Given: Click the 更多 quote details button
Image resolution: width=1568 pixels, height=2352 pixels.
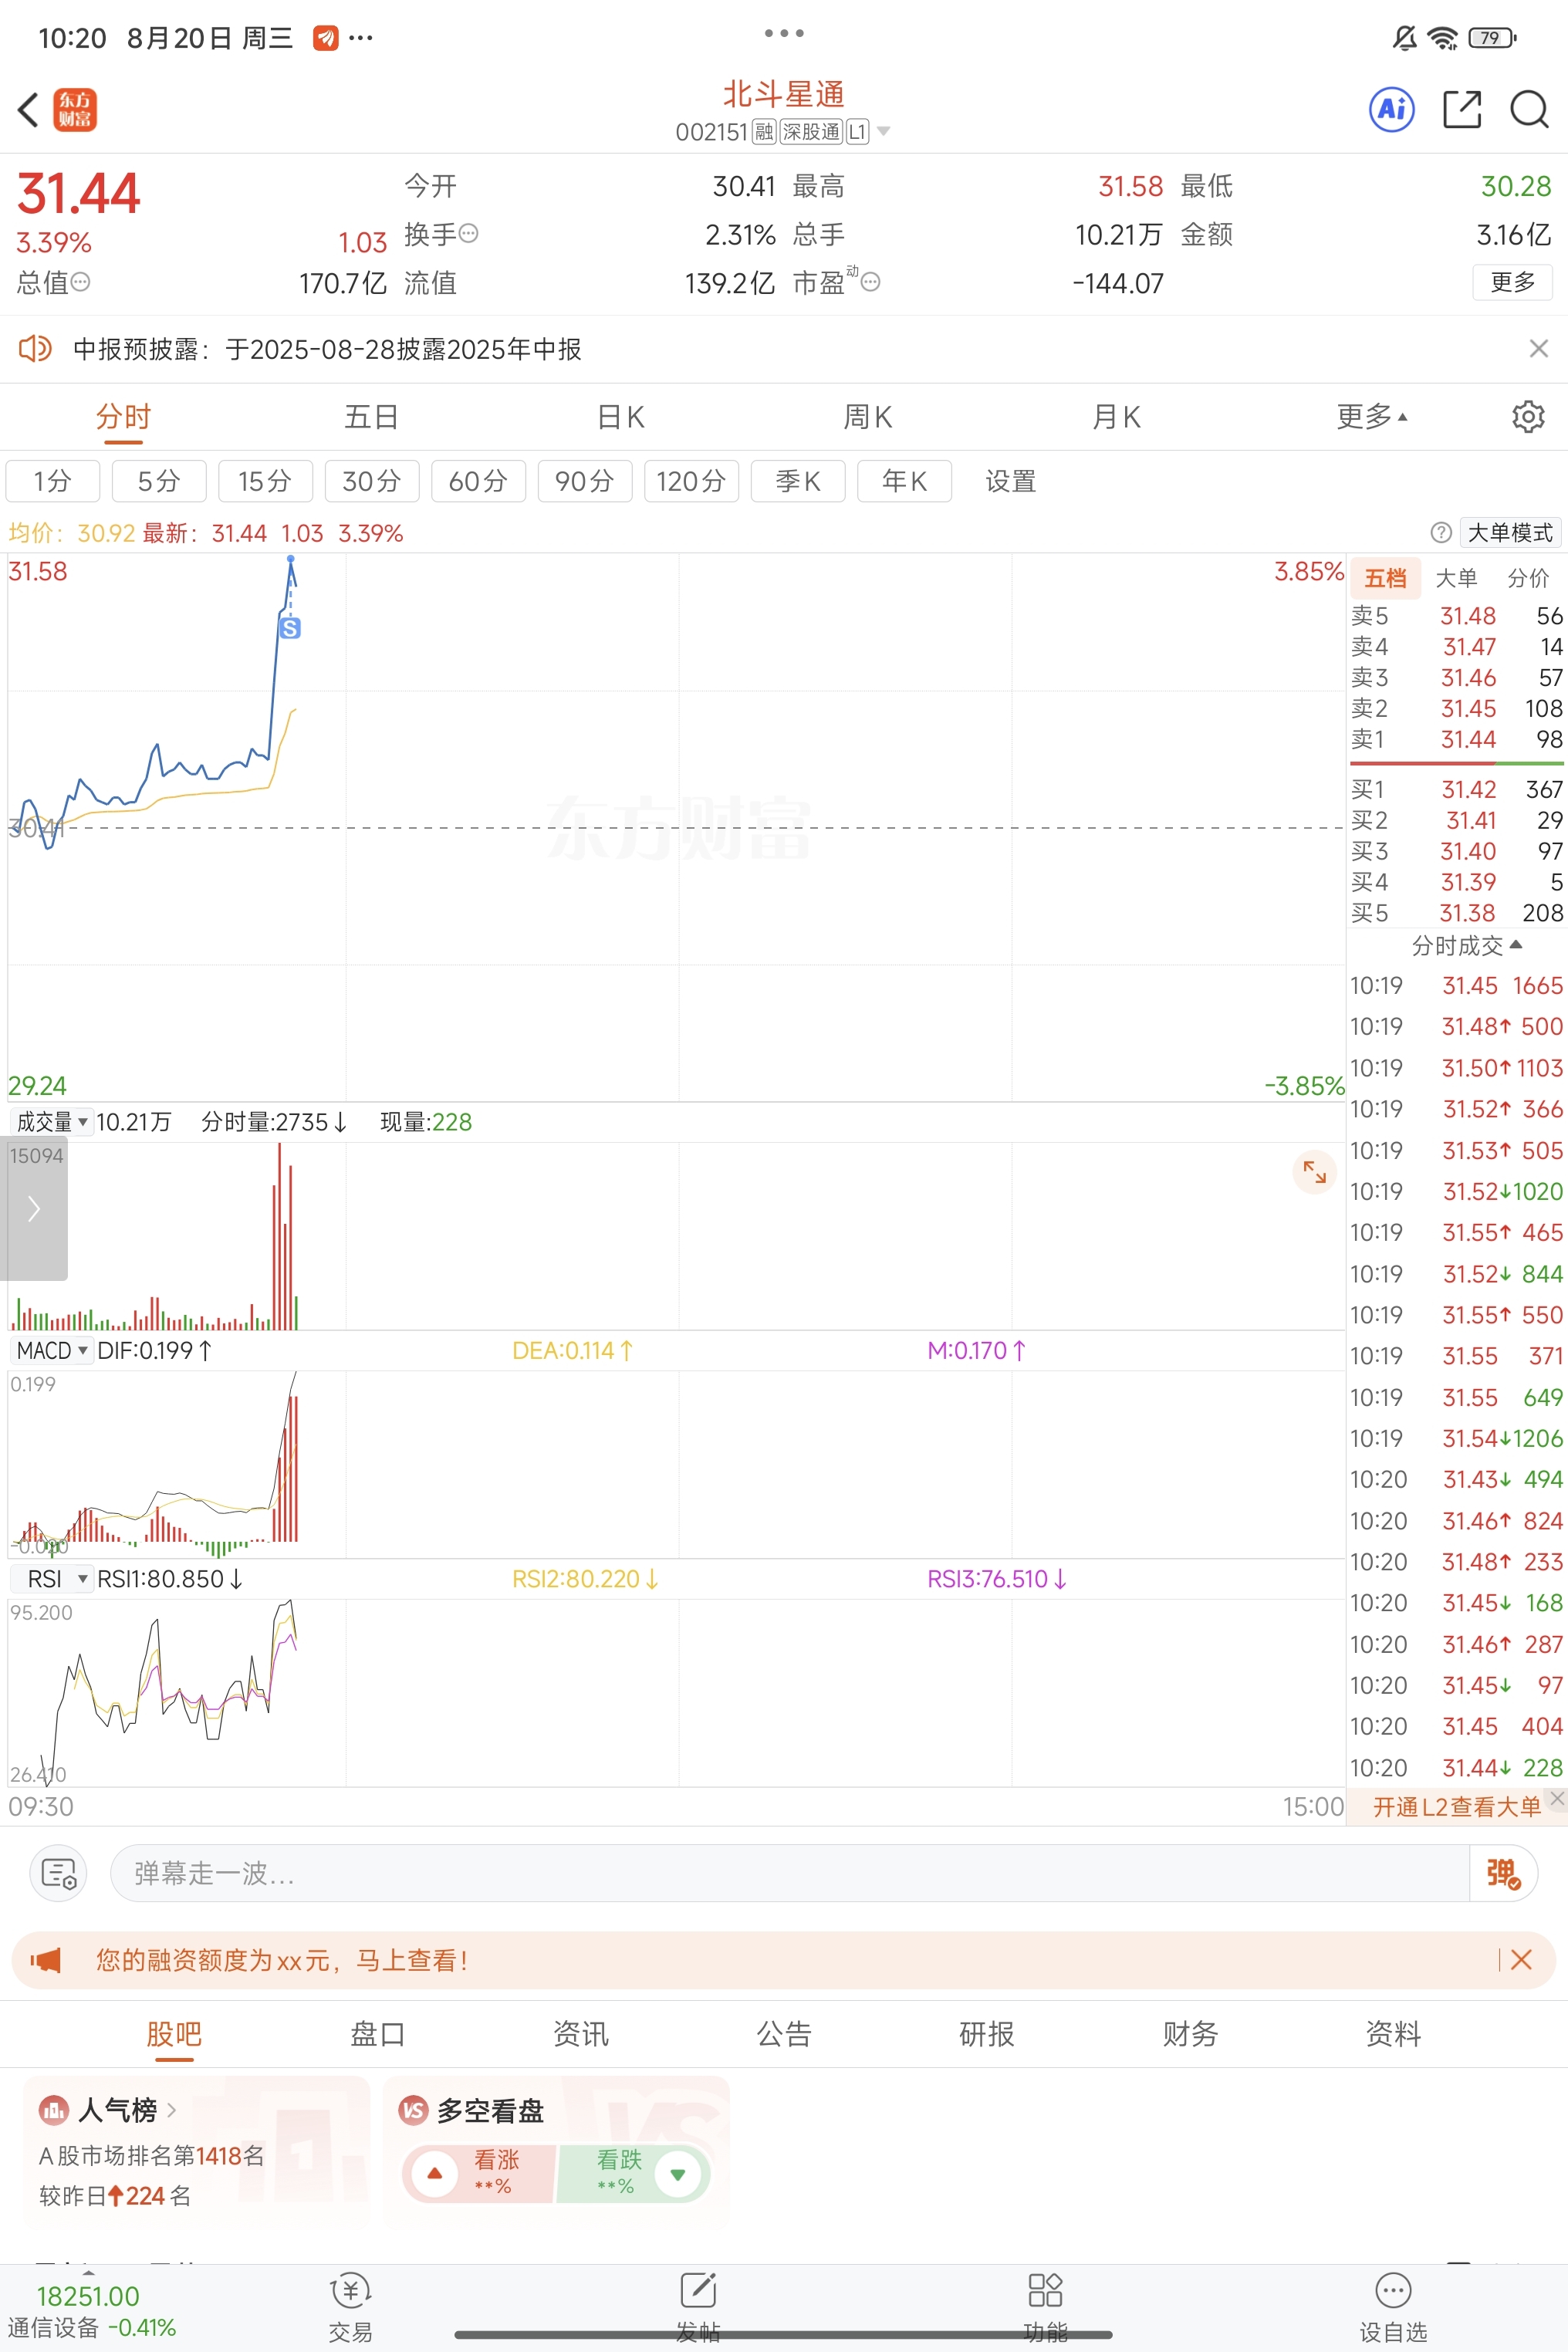Looking at the screenshot, I should click(x=1512, y=282).
